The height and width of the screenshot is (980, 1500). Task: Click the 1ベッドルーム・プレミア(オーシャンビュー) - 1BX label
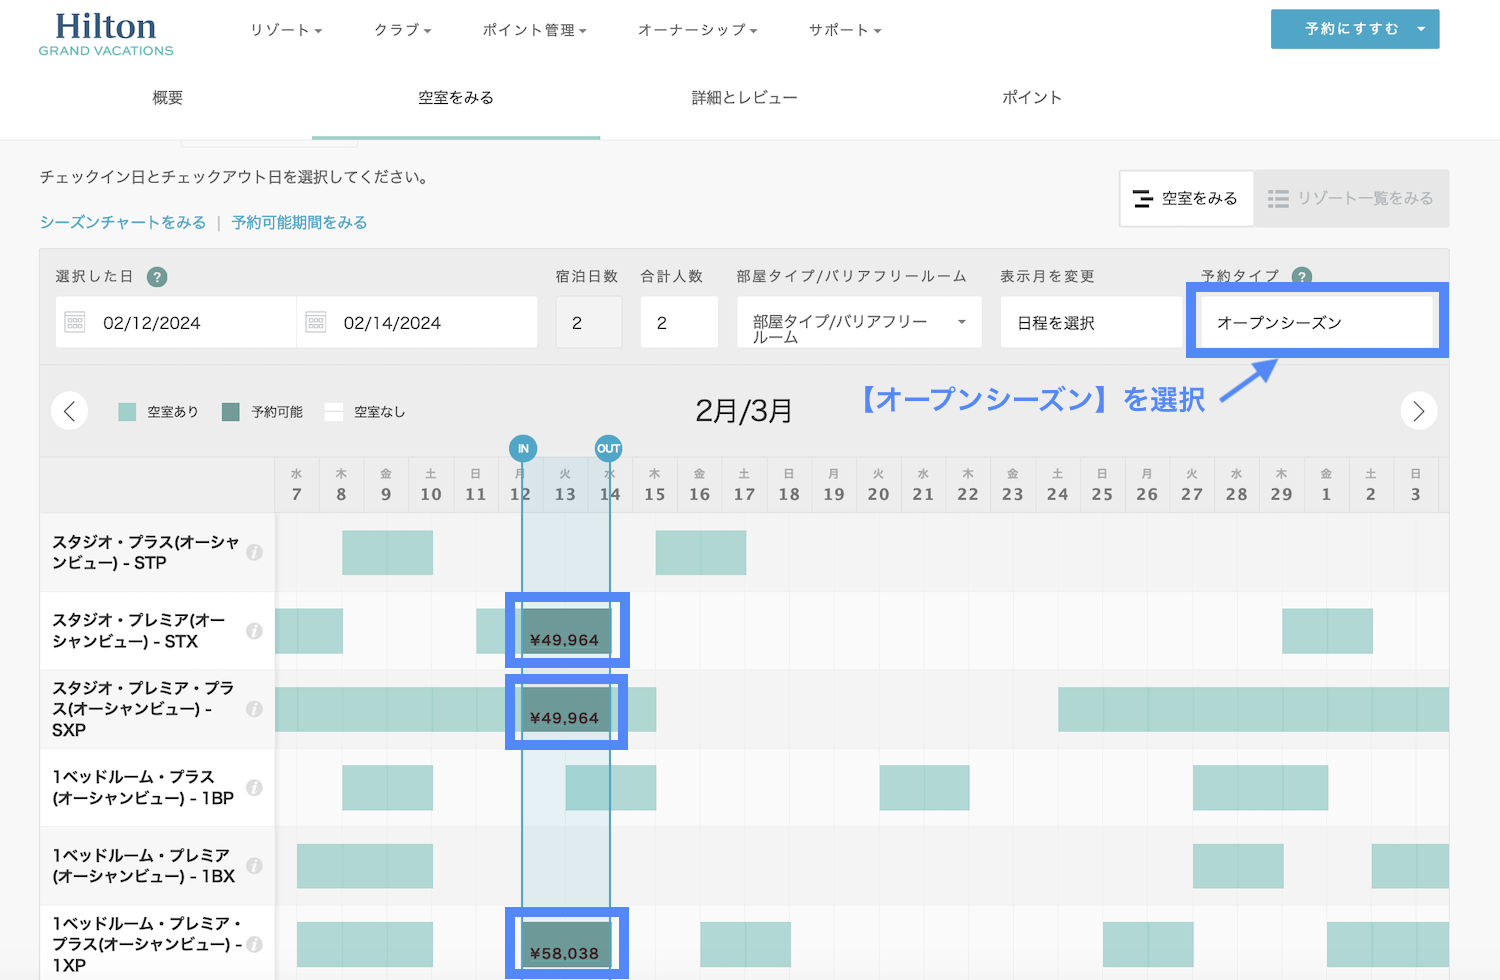(144, 866)
